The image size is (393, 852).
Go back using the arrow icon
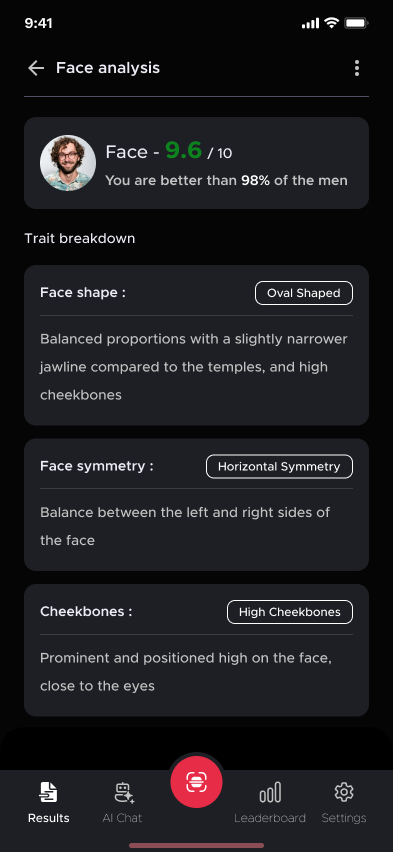(36, 68)
